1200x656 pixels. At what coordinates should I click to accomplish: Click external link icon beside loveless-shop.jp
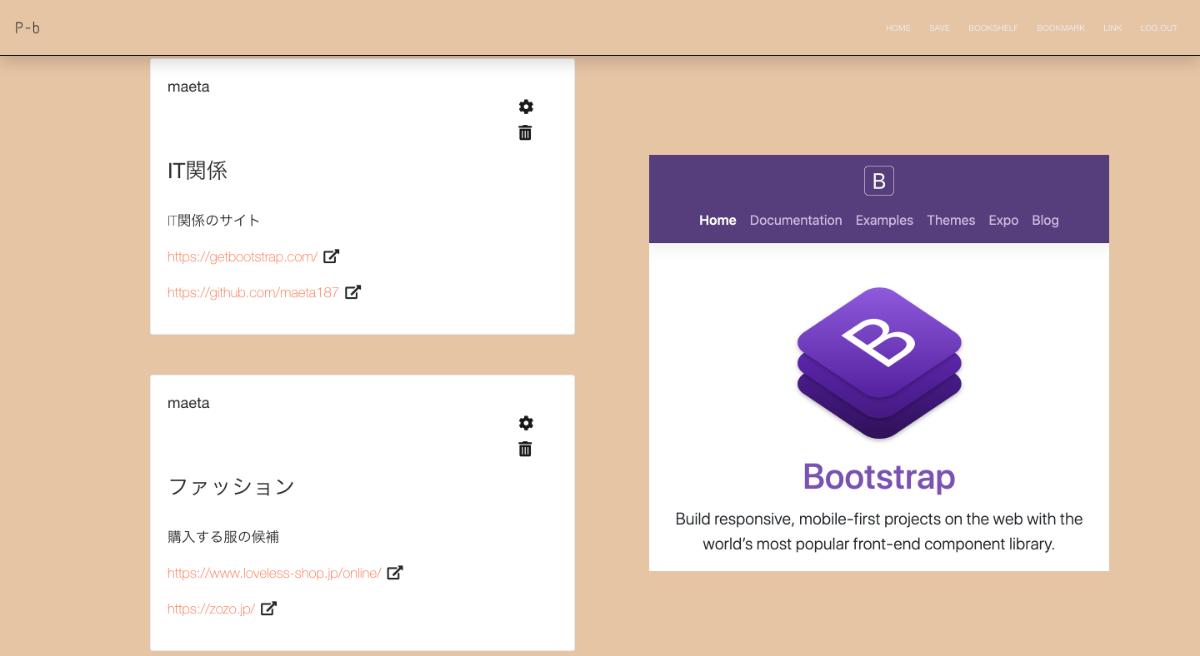pos(395,572)
